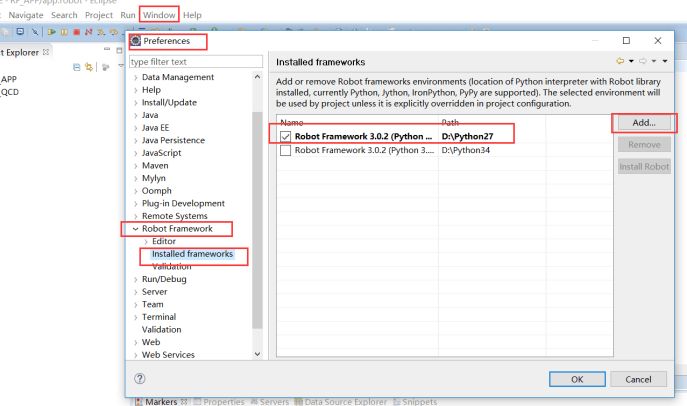This screenshot has width=687, height=406.
Task: Open the Navigate menu
Action: pos(26,15)
